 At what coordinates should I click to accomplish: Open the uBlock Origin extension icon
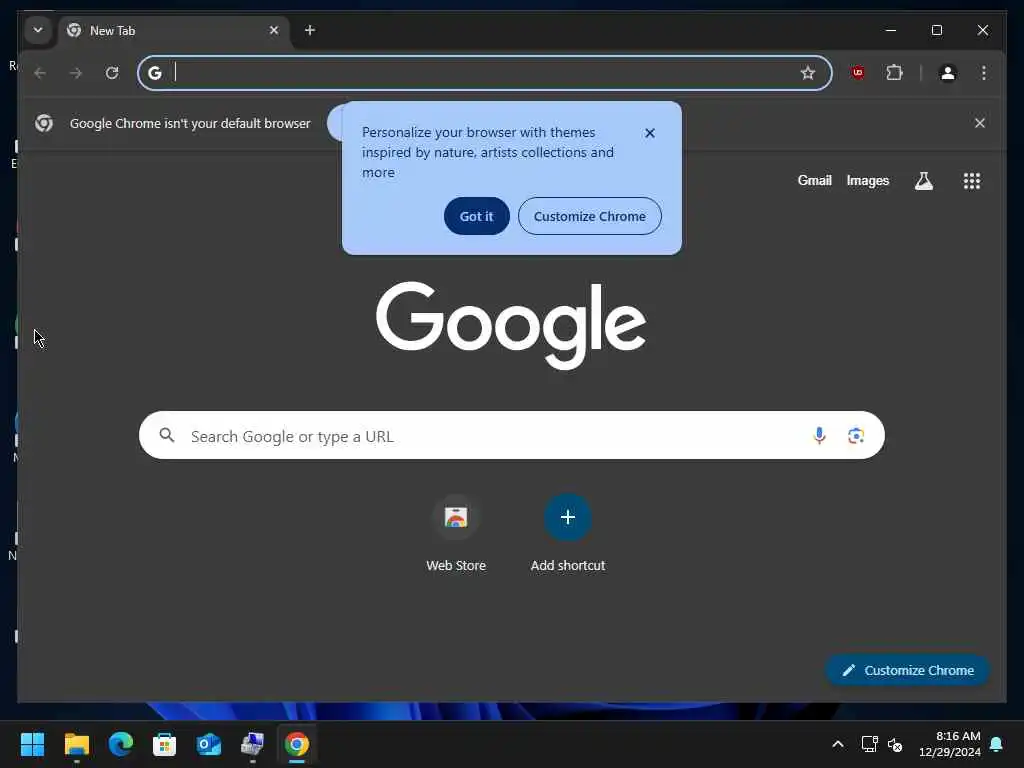point(858,73)
